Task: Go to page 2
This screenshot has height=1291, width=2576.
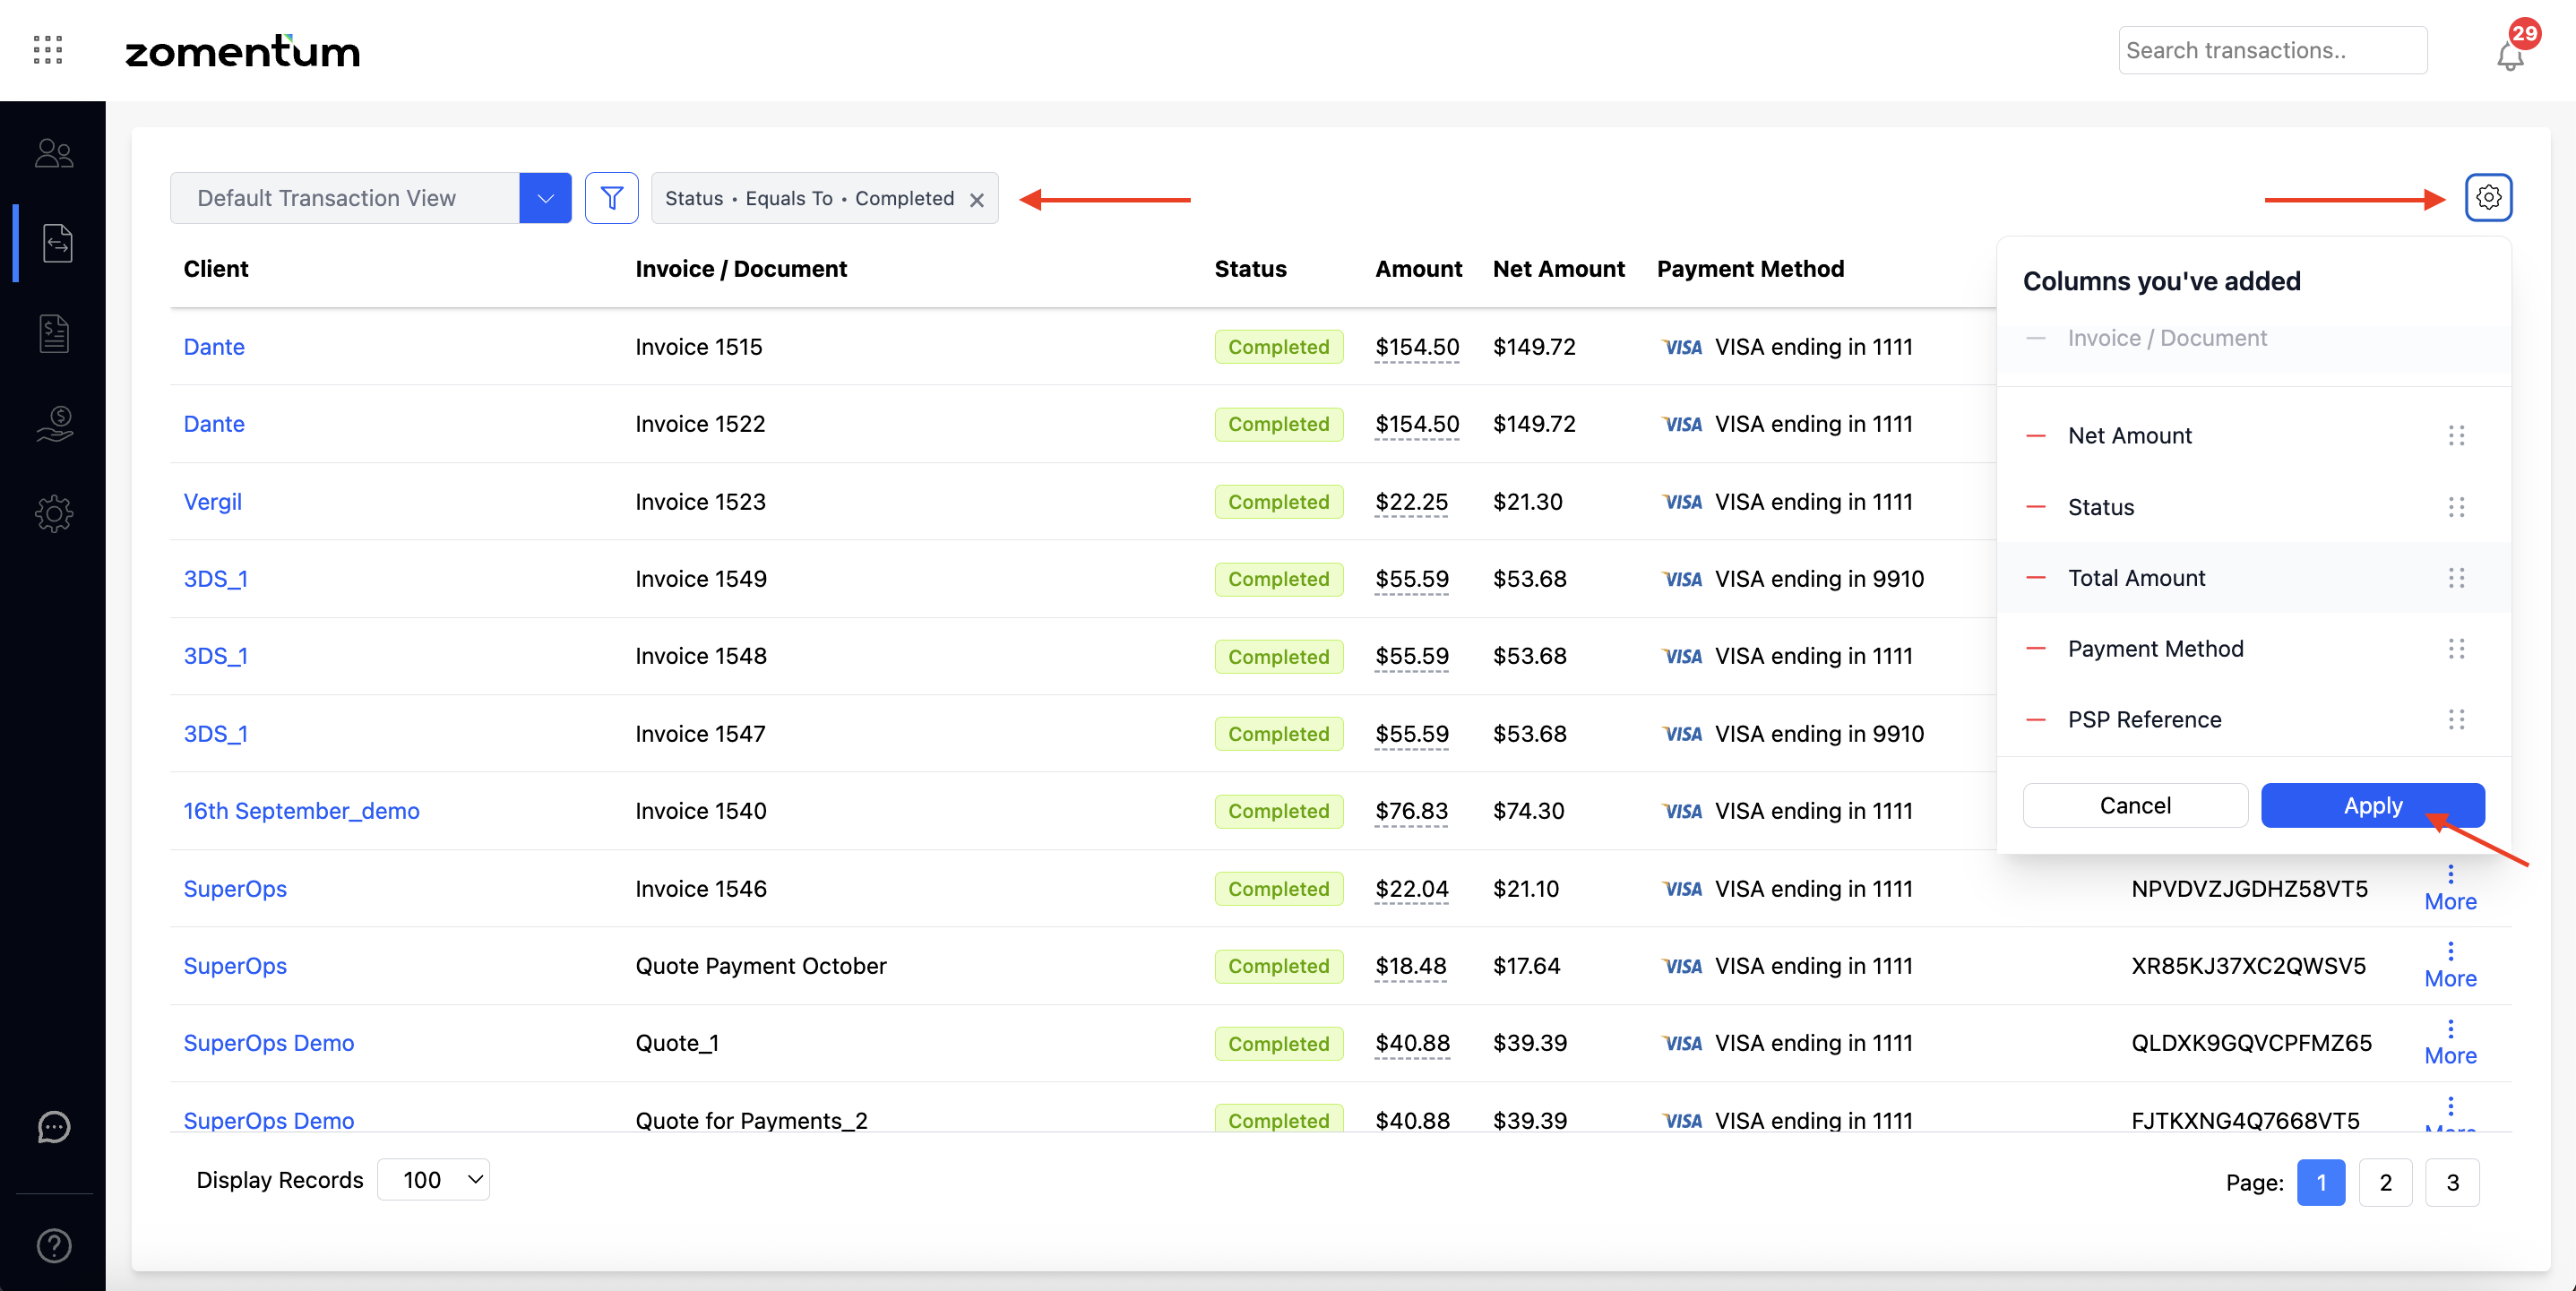Action: click(2385, 1182)
